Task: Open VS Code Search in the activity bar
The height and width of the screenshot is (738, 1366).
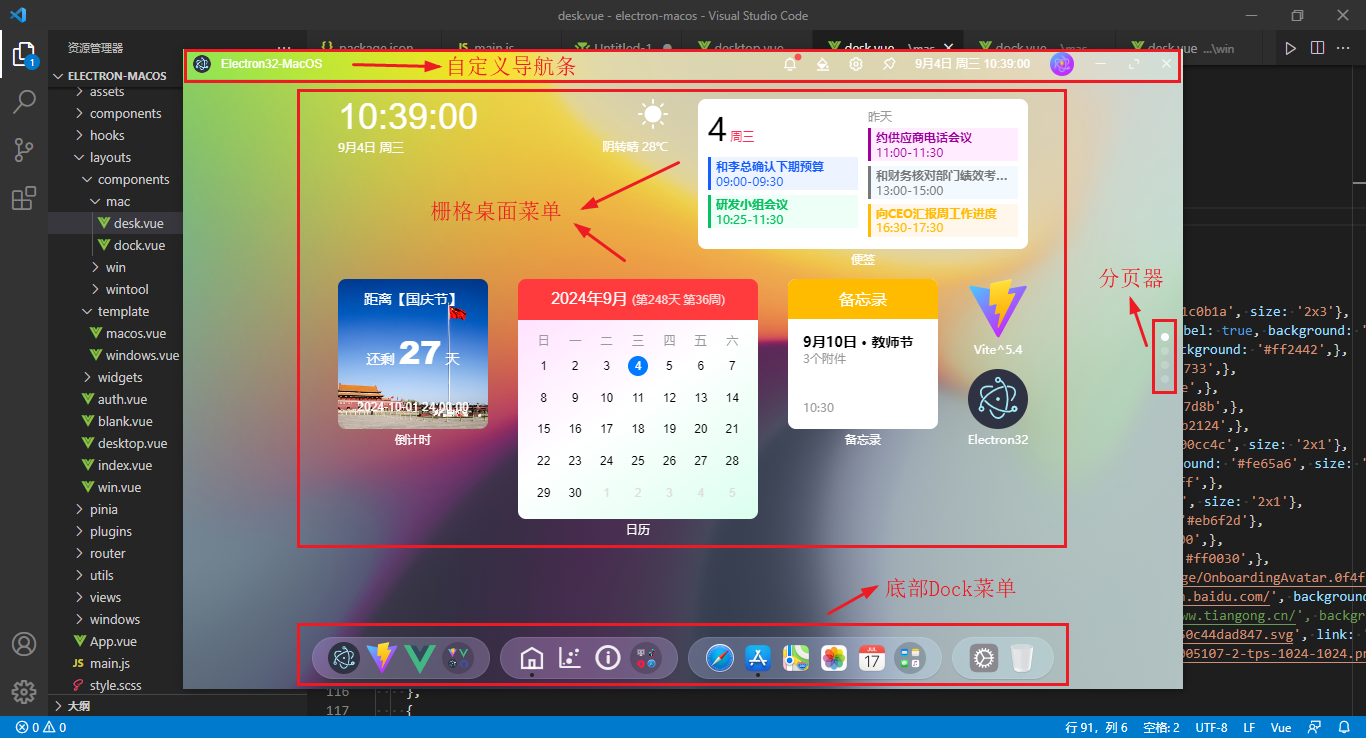Action: tap(24, 101)
